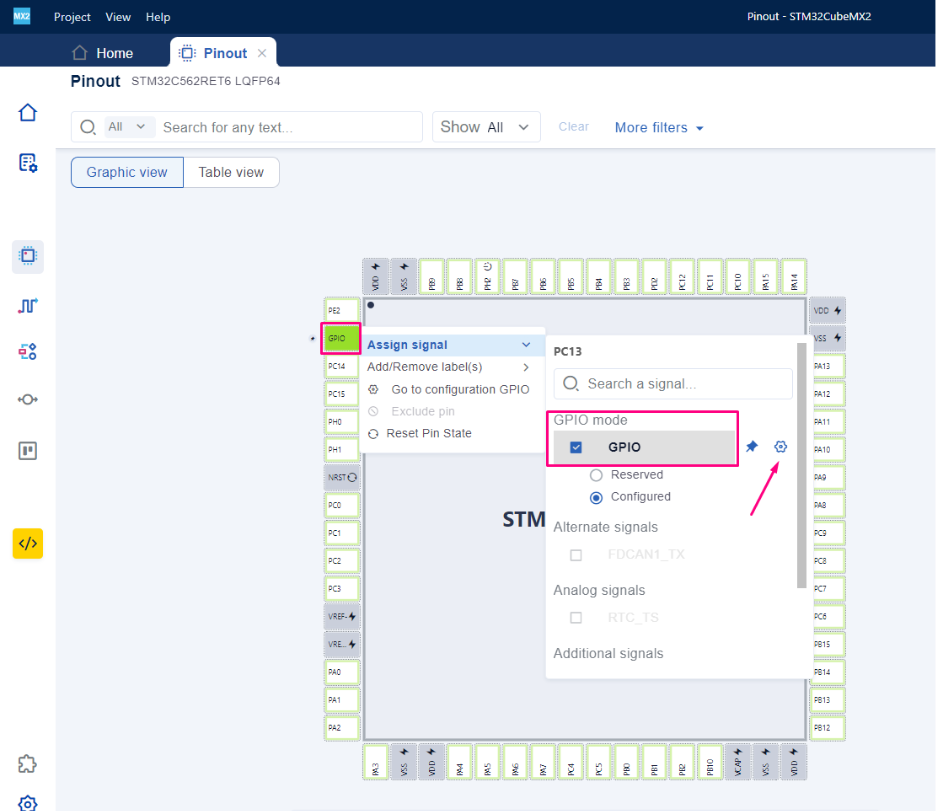Select pin PA0 on the chip
This screenshot has width=936, height=811.
point(342,672)
